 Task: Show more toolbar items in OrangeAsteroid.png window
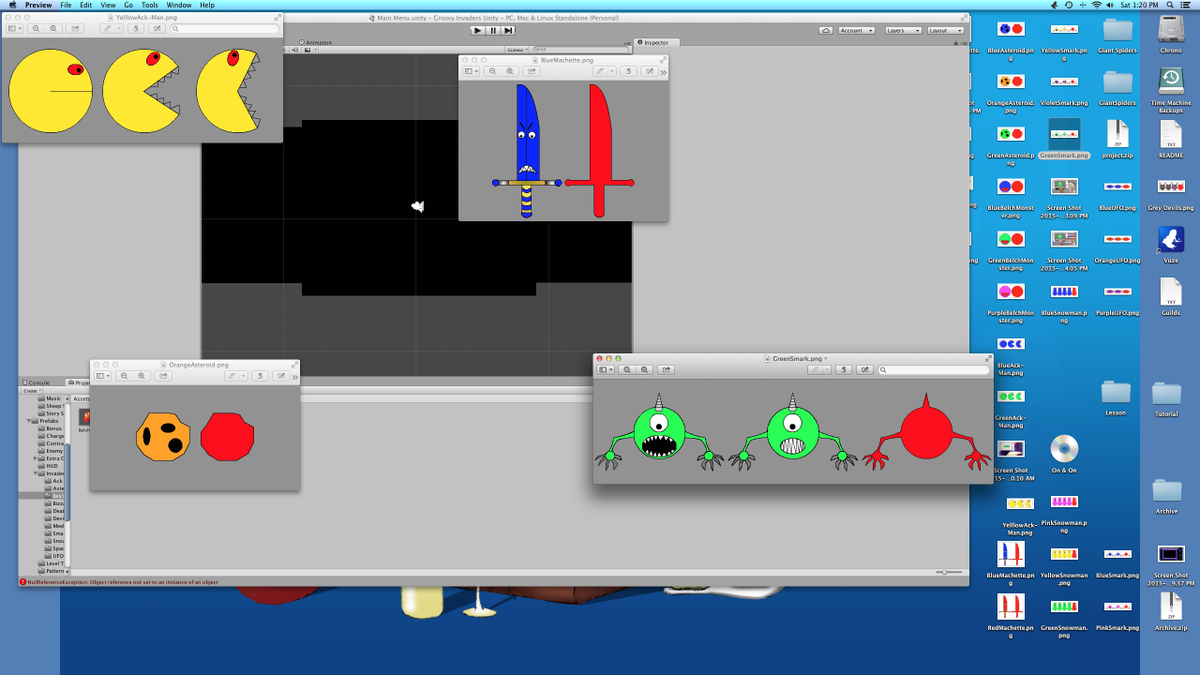[295, 376]
